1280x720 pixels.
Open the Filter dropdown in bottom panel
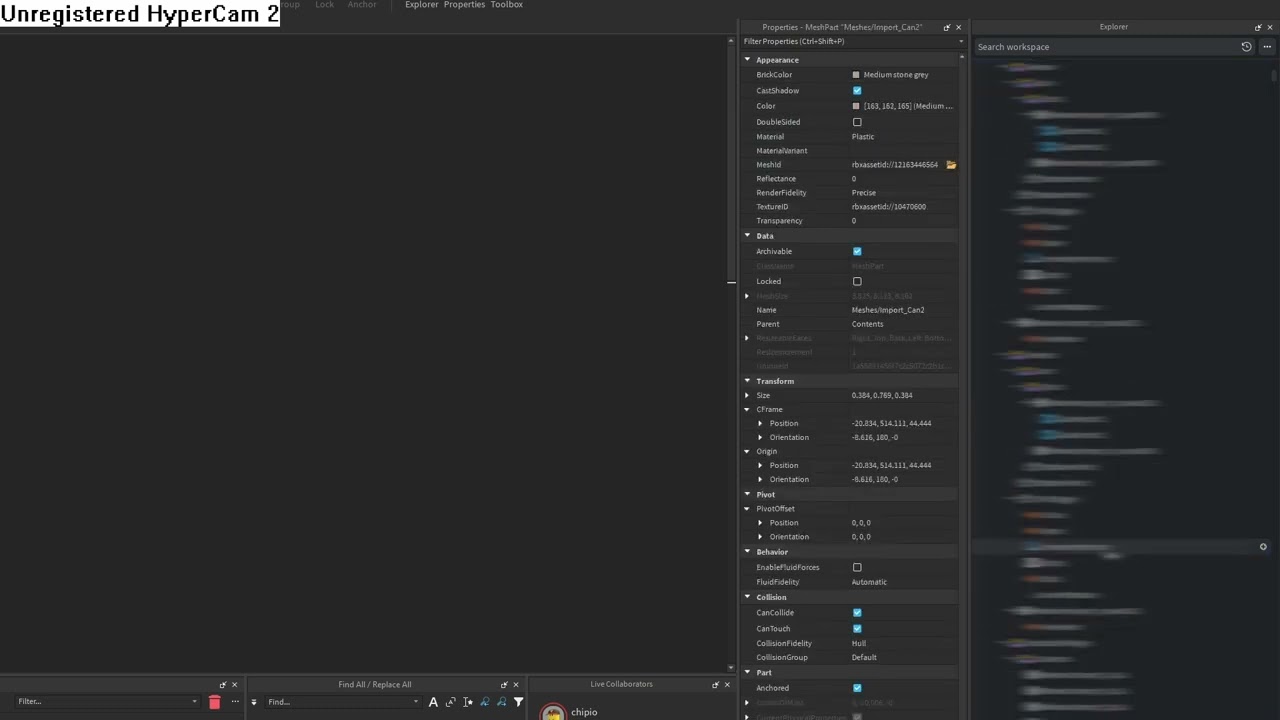[194, 701]
